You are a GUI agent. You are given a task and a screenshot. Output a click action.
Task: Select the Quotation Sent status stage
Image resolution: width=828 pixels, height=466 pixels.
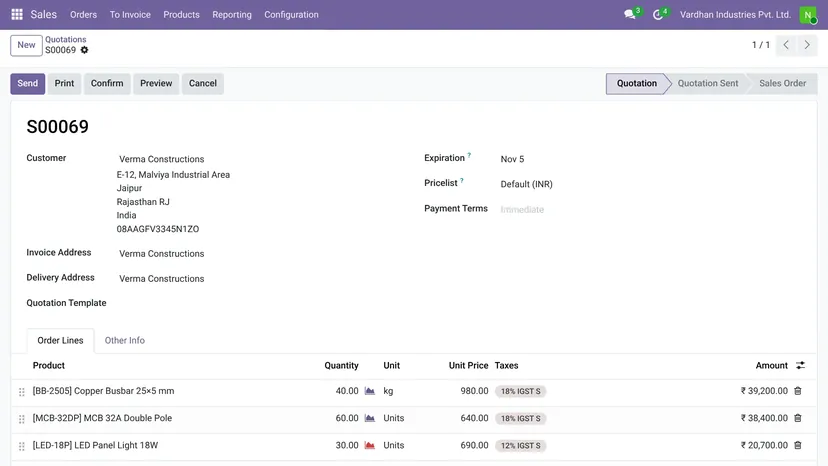(x=708, y=83)
